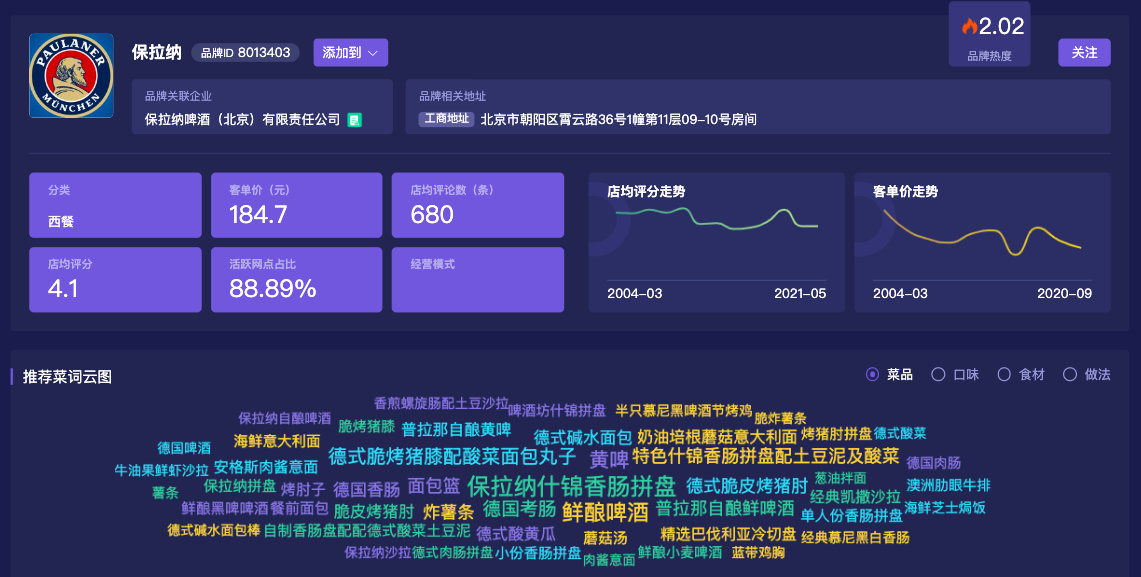Click the 单人份香肠拼盘 word
Viewport: 1141px width, 577px height.
pos(851,515)
